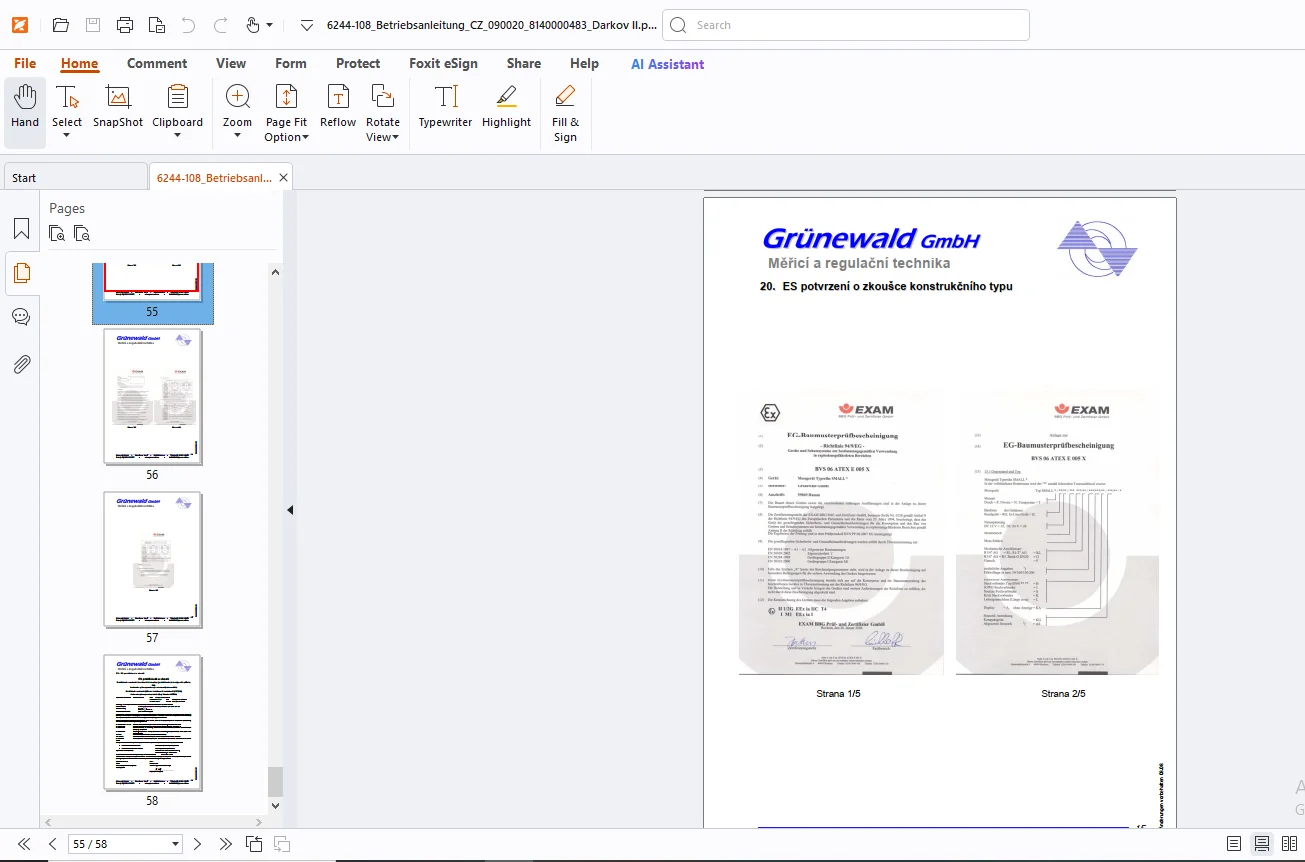The width and height of the screenshot is (1305, 862).
Task: Switch to single page view
Action: point(1234,845)
